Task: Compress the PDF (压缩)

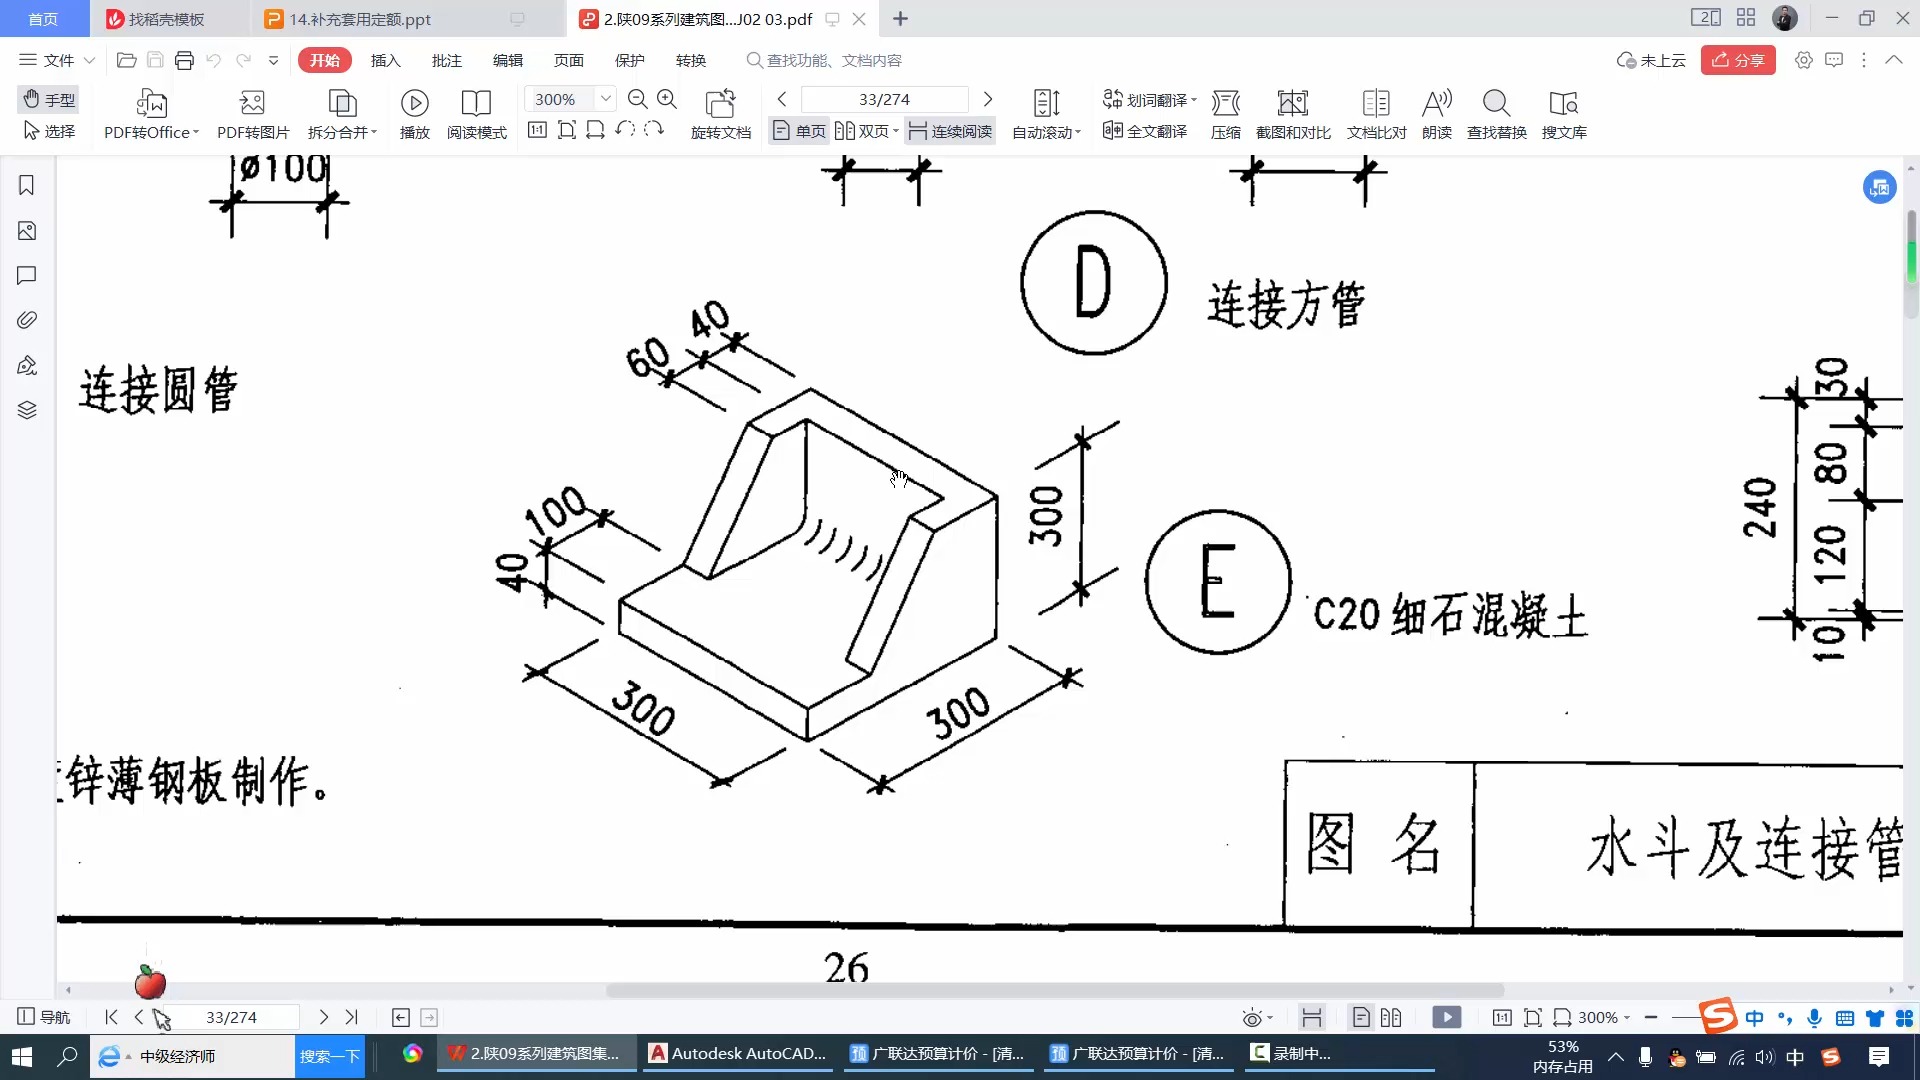Action: [1225, 114]
